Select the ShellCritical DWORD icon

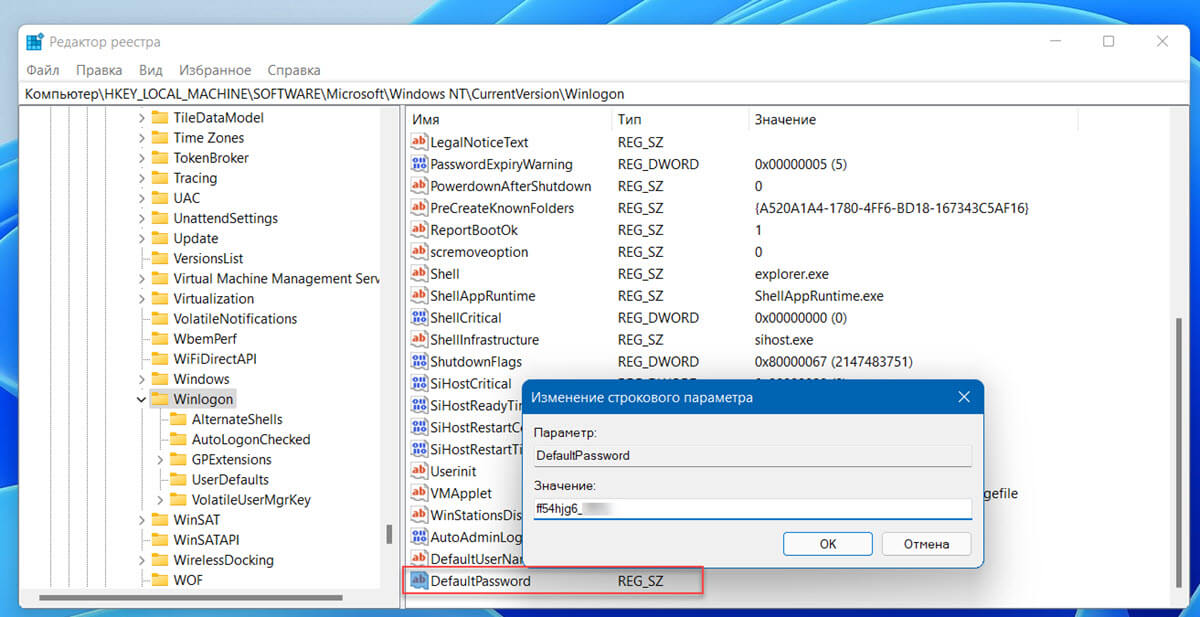(419, 318)
